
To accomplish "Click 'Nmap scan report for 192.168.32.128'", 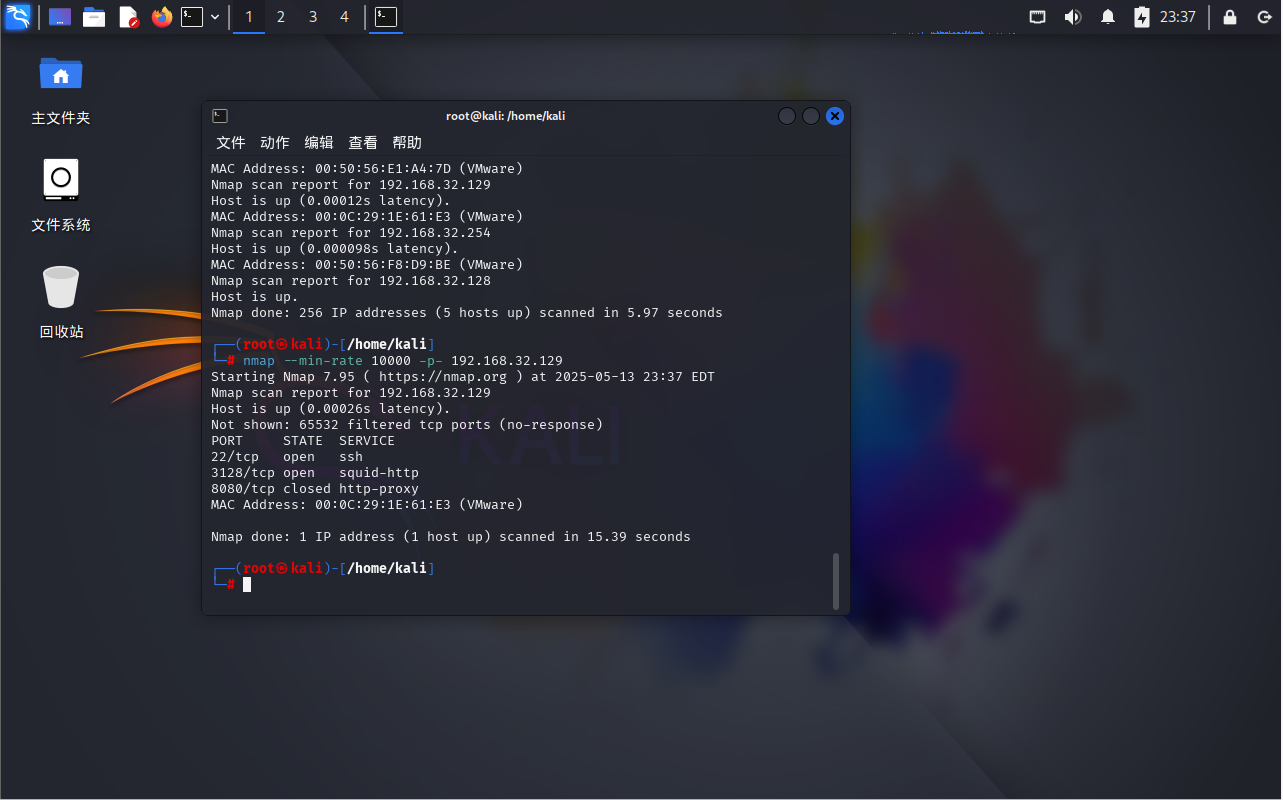I will [351, 281].
